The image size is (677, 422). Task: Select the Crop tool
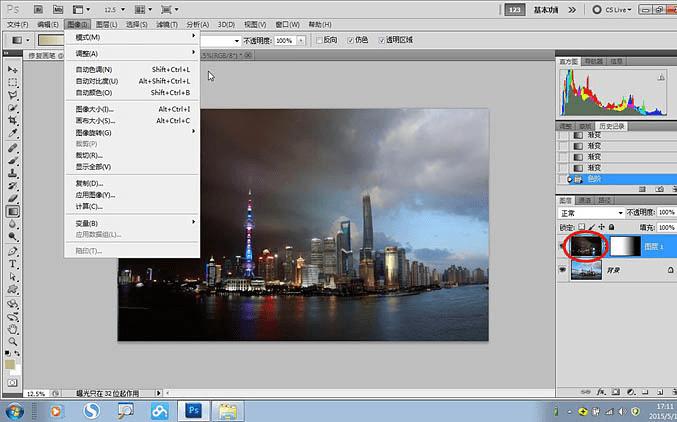tap(13, 120)
